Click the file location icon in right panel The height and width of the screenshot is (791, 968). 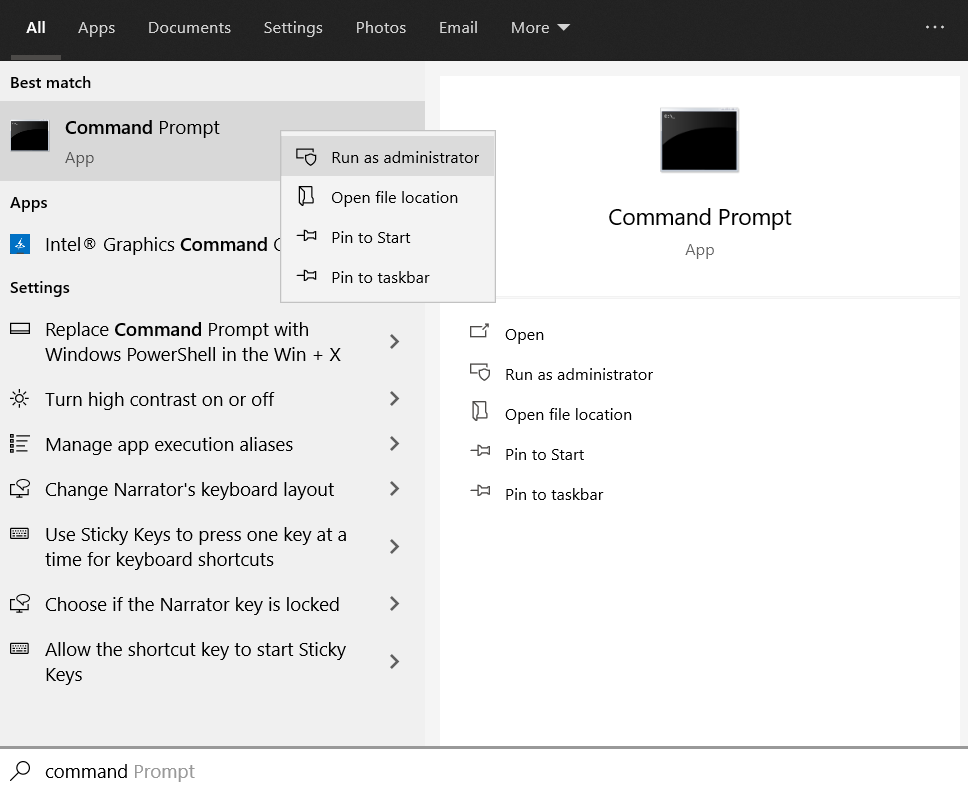[480, 413]
